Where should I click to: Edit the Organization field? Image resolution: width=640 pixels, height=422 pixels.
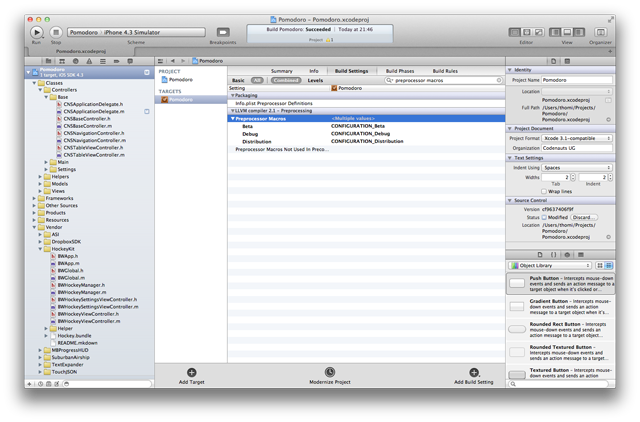(x=577, y=148)
